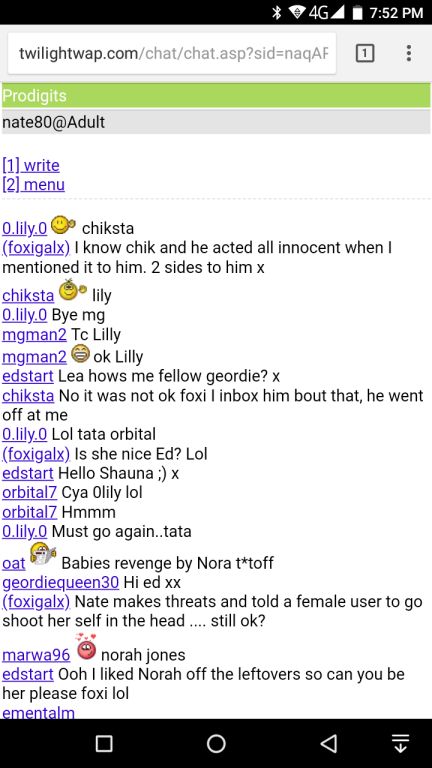Click the waving smiley beside 0.lily.0
This screenshot has height=768, width=432.
(x=64, y=225)
